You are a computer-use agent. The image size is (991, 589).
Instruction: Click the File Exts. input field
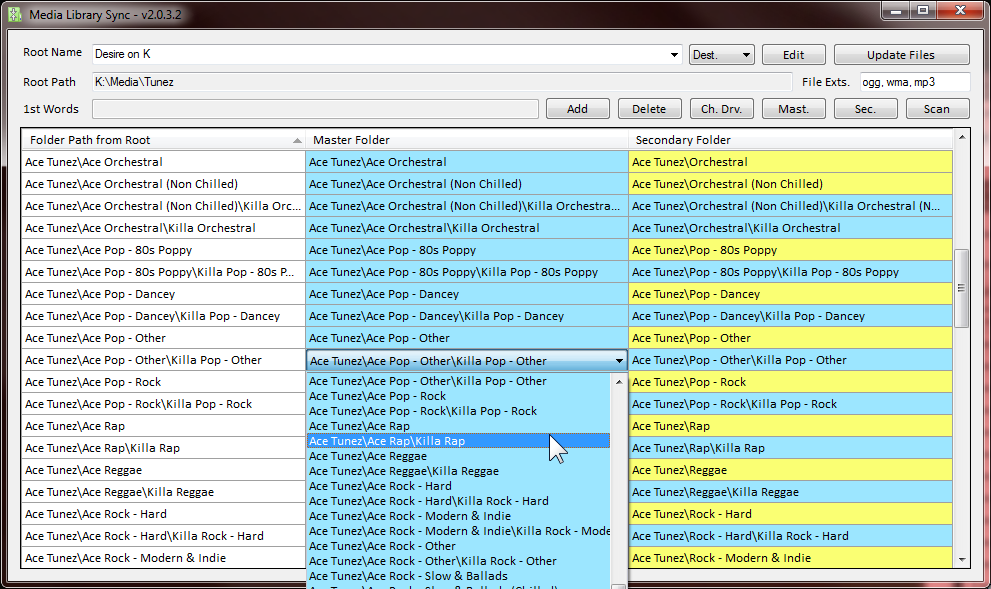tap(915, 82)
